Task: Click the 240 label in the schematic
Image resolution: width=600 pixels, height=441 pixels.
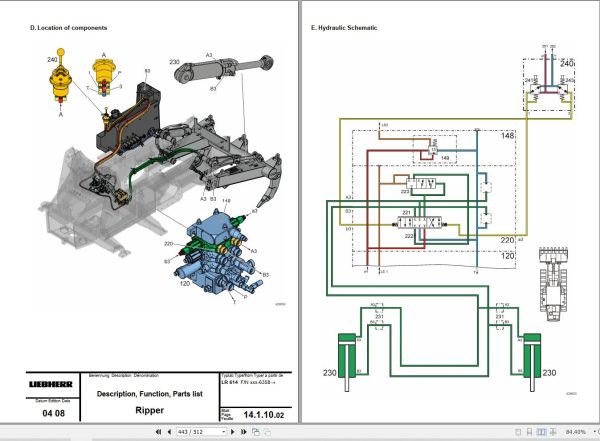Action: pos(567,63)
